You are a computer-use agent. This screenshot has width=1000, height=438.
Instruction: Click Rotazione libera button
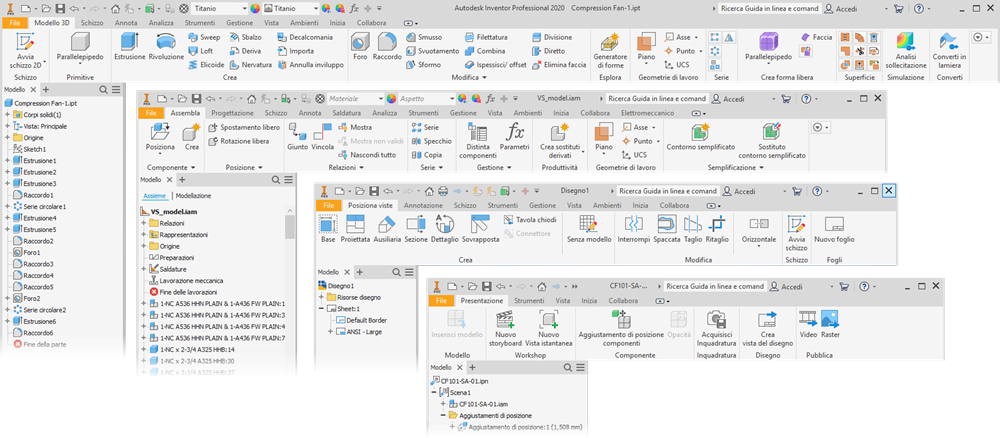[x=239, y=141]
